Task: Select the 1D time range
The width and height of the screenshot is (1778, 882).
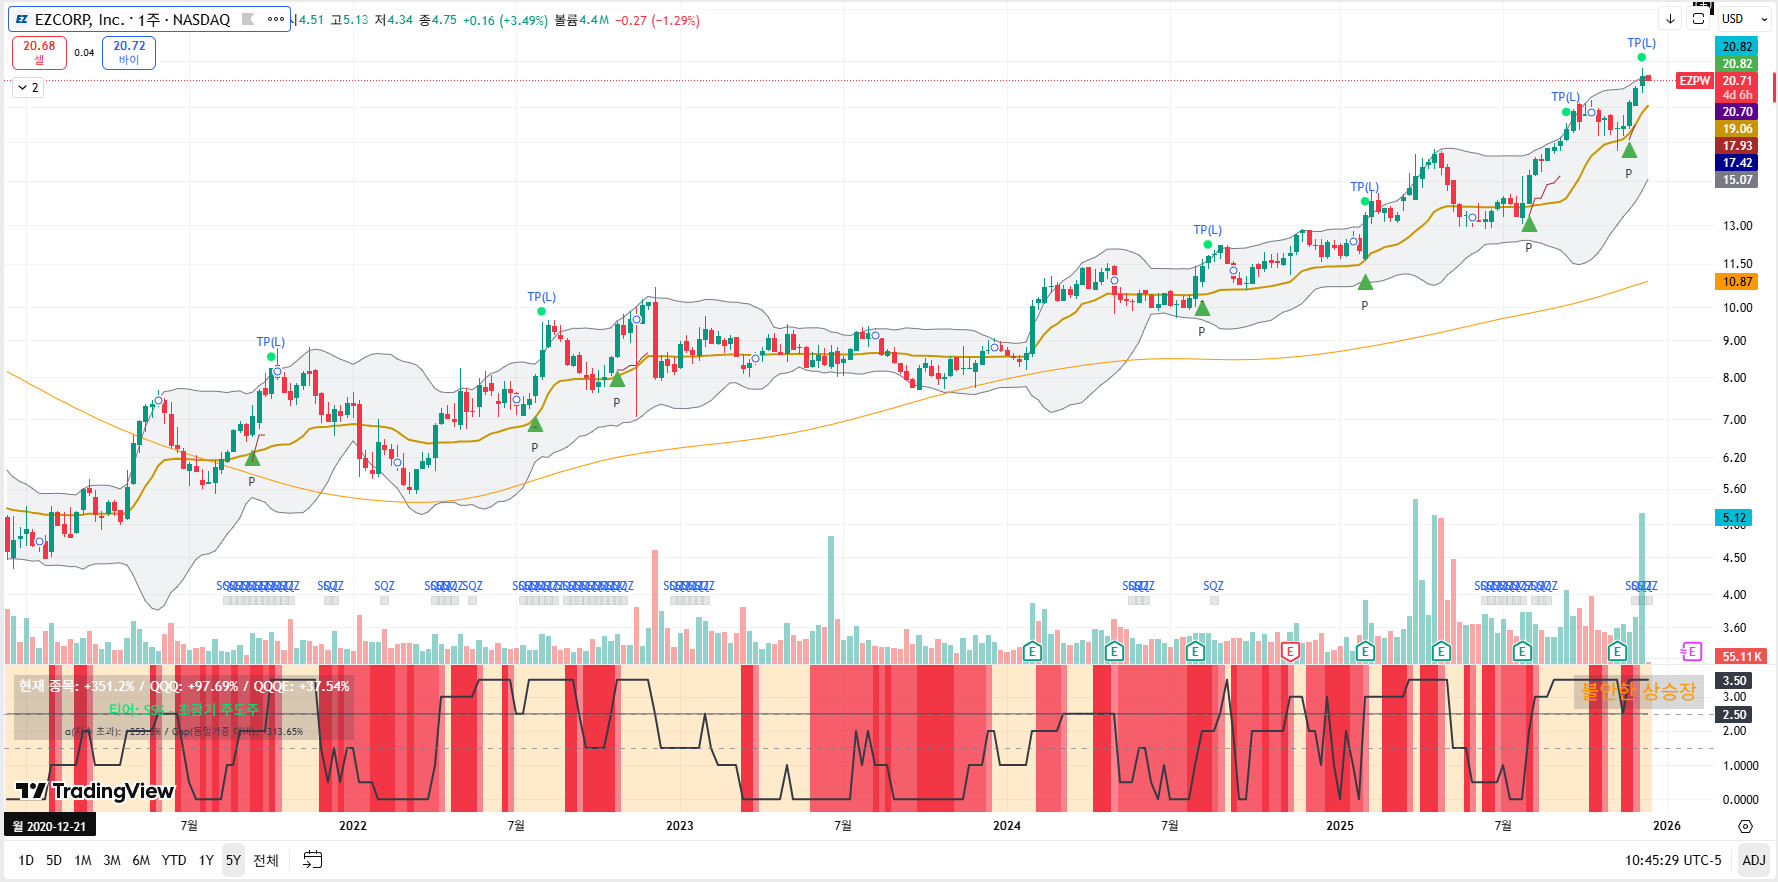Action: pos(26,860)
